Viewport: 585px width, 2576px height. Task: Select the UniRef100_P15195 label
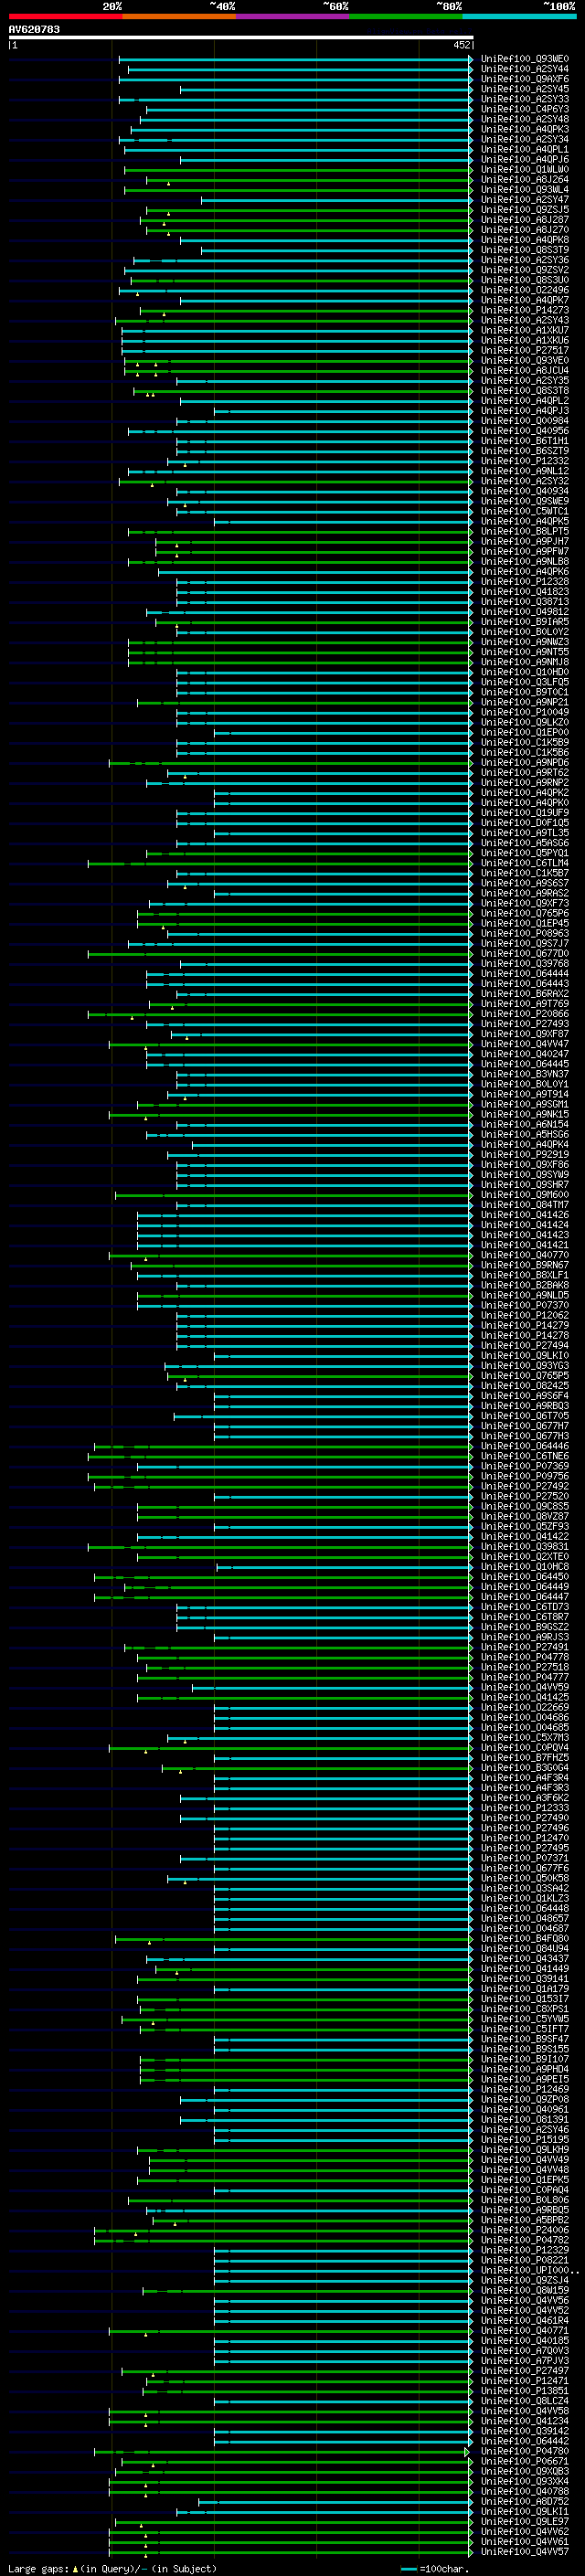[525, 2139]
